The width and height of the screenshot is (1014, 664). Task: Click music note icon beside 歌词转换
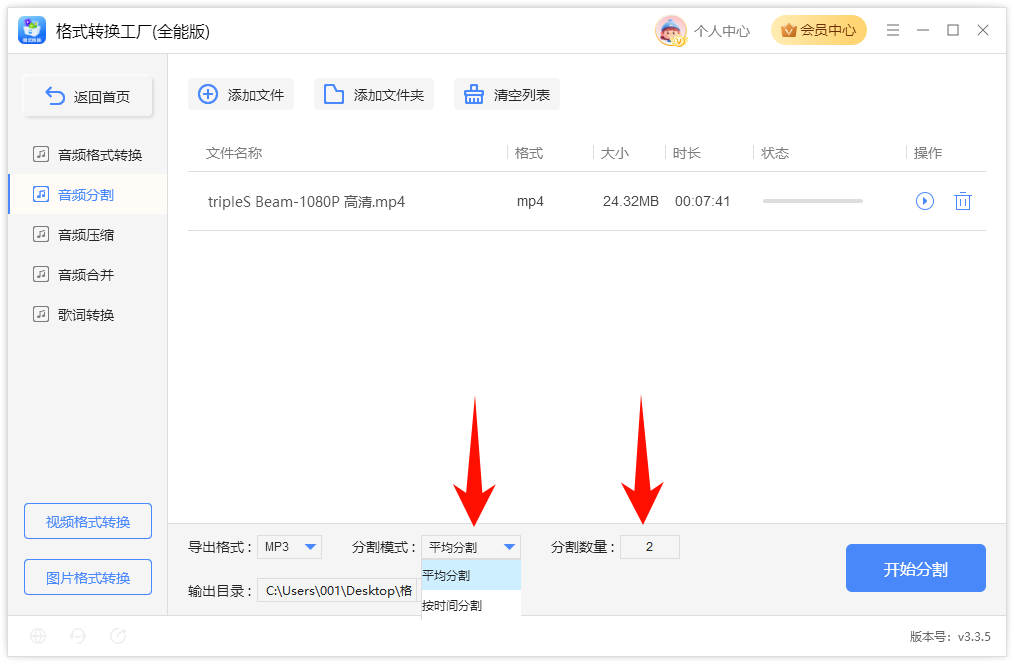coord(41,314)
